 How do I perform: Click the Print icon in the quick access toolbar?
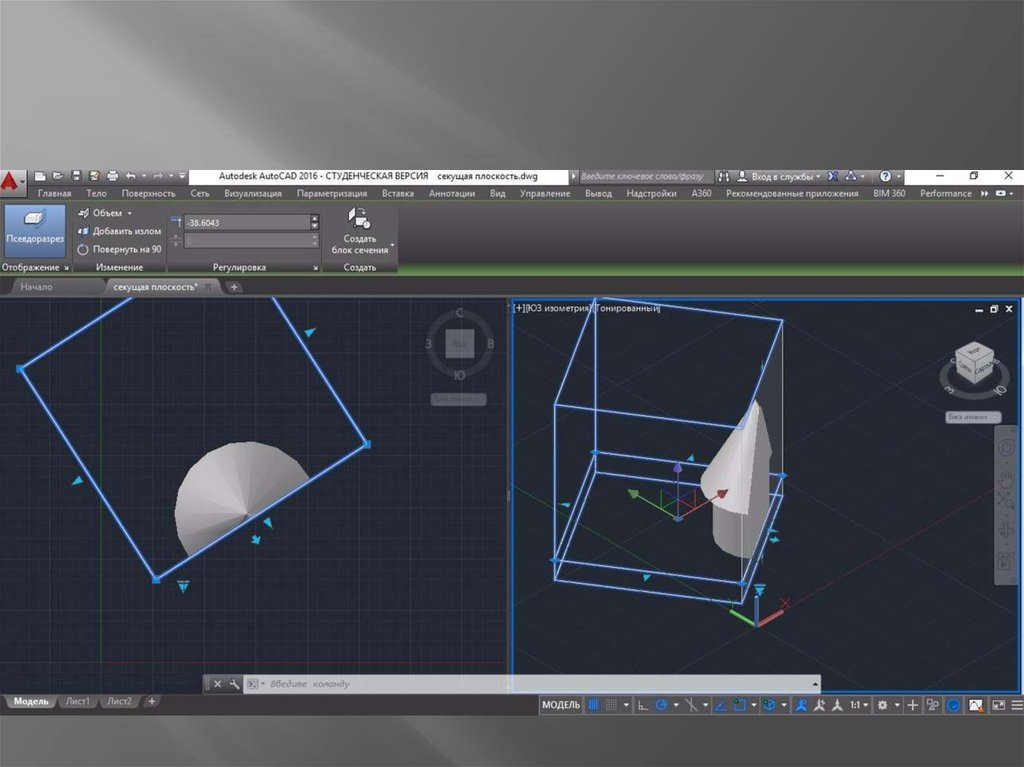112,176
